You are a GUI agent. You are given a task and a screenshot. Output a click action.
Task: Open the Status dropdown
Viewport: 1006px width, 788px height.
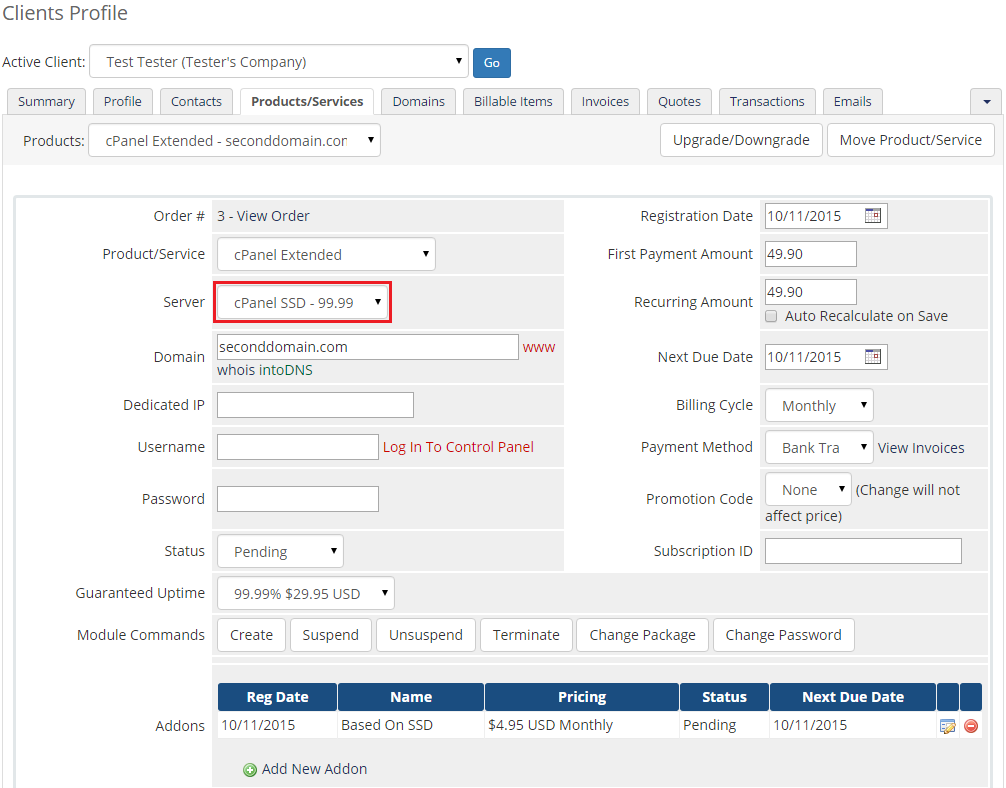click(x=279, y=552)
